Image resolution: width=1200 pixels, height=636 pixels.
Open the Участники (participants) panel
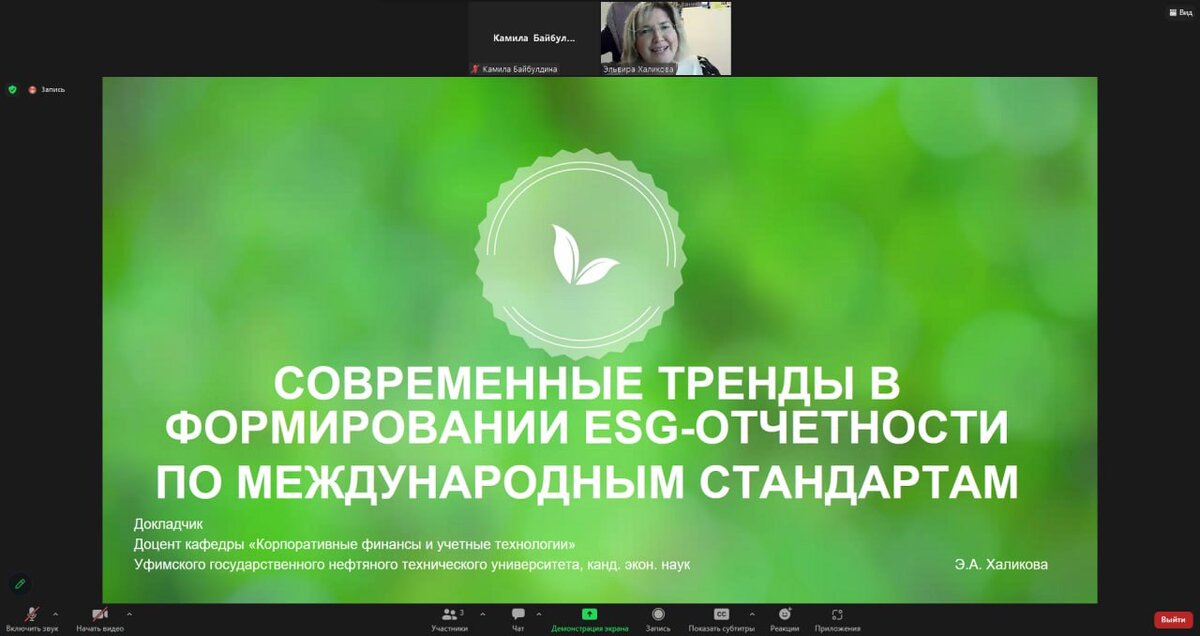click(450, 618)
